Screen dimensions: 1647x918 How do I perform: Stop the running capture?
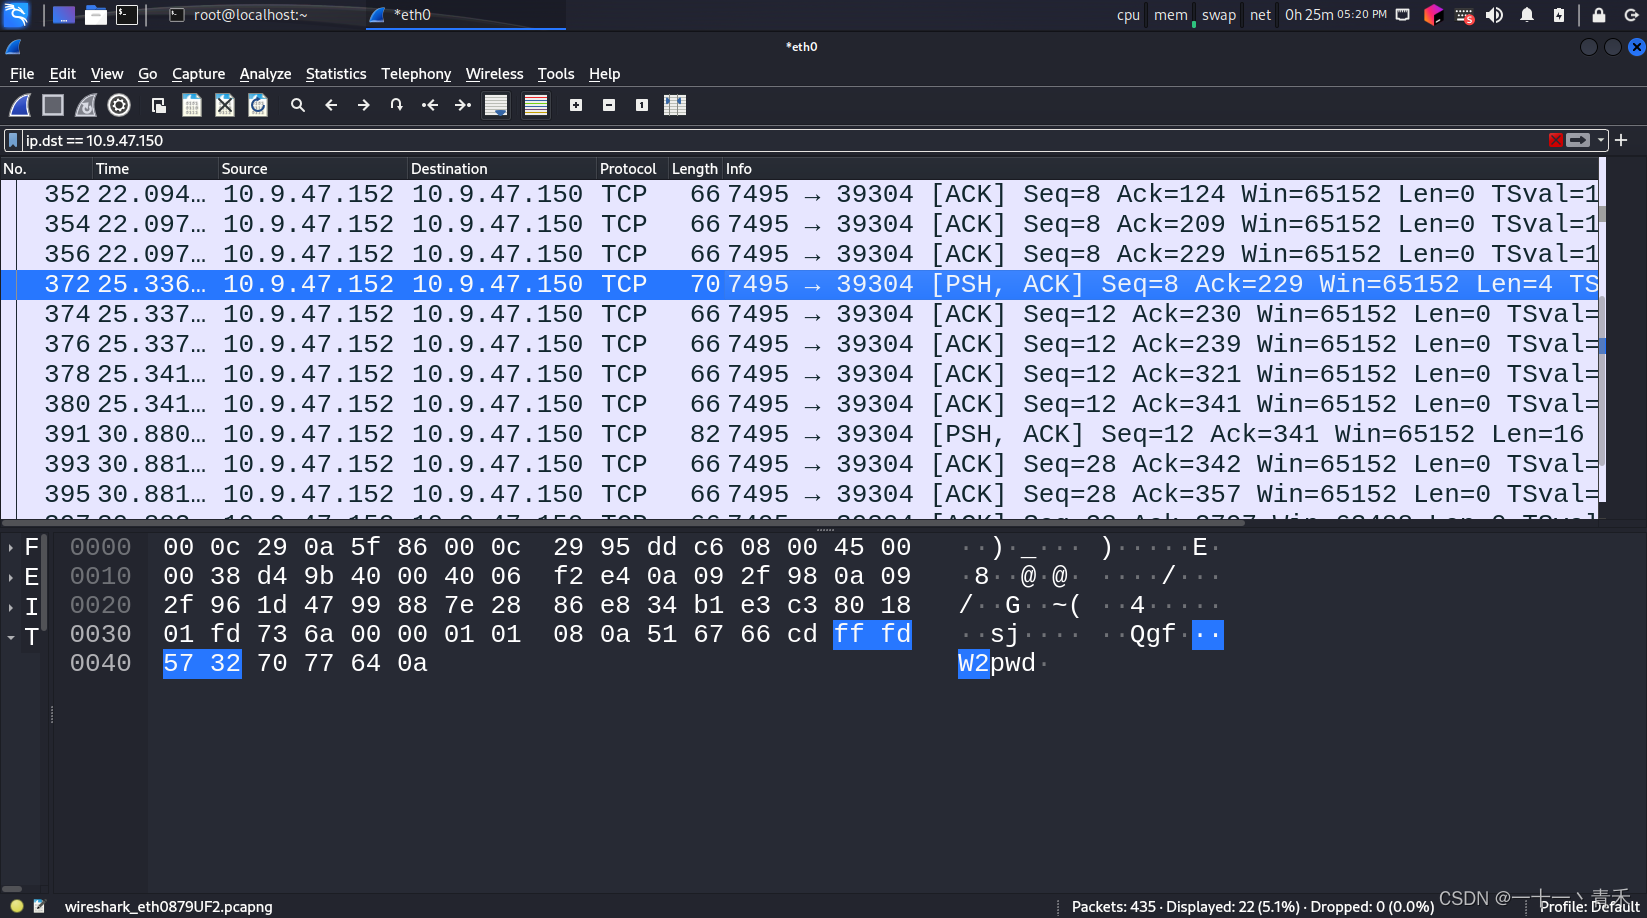point(53,105)
